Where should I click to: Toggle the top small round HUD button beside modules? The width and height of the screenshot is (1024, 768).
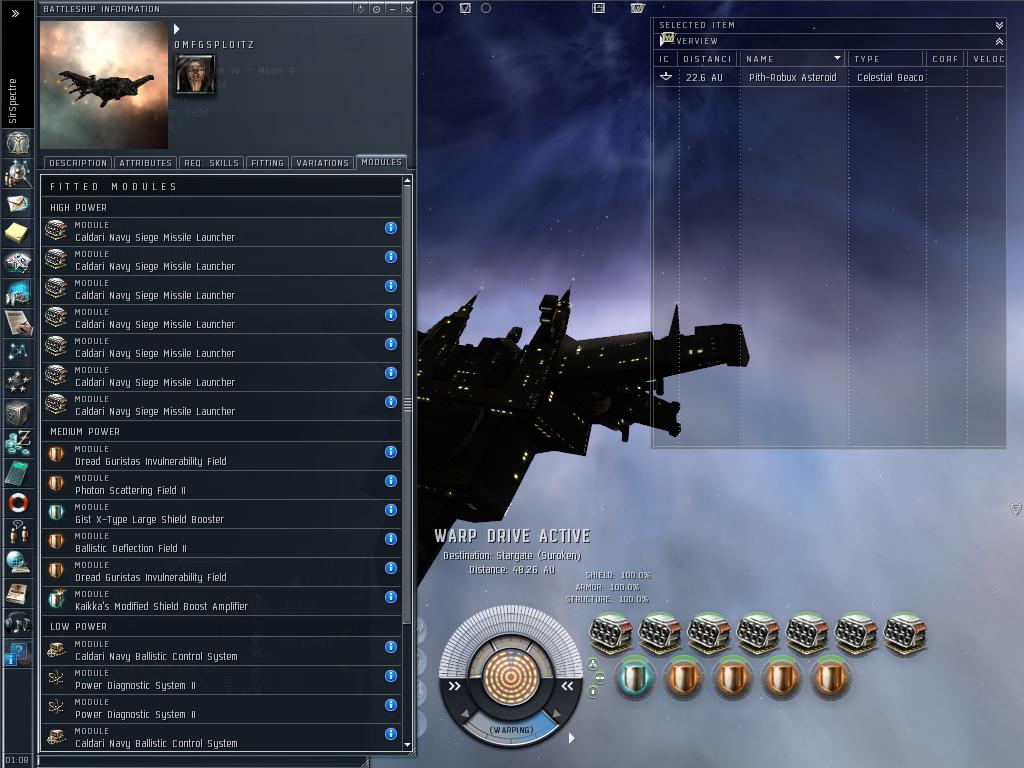[x=593, y=665]
